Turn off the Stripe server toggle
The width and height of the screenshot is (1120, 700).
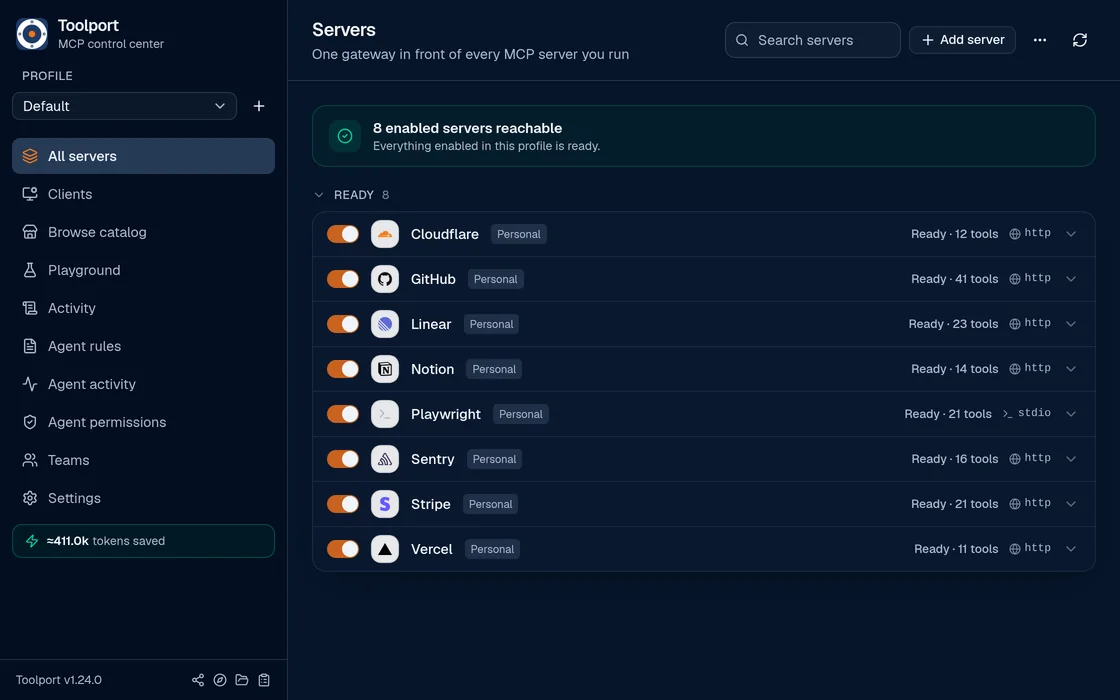pos(343,504)
